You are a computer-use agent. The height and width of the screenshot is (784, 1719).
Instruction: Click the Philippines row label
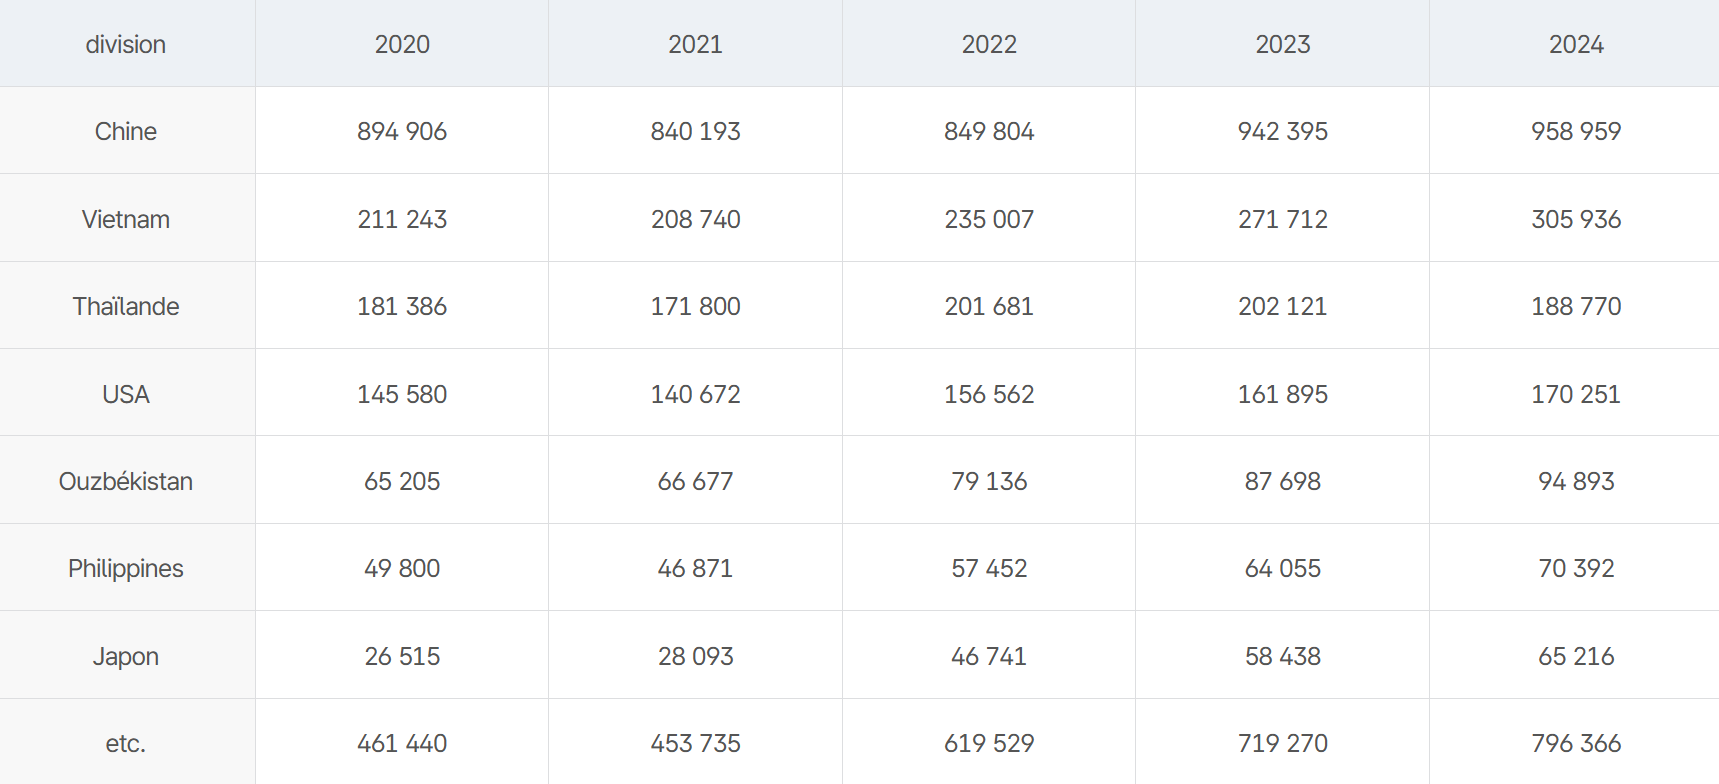pos(126,568)
